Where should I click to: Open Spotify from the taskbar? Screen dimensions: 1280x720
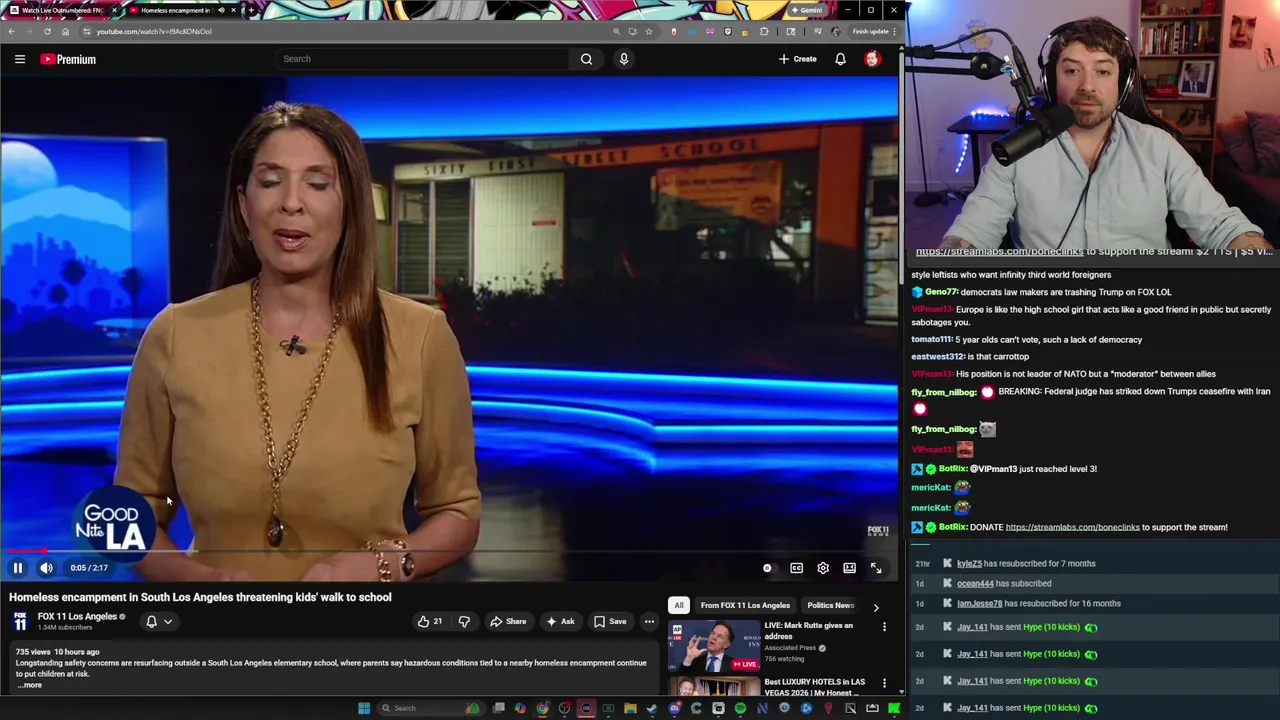740,708
